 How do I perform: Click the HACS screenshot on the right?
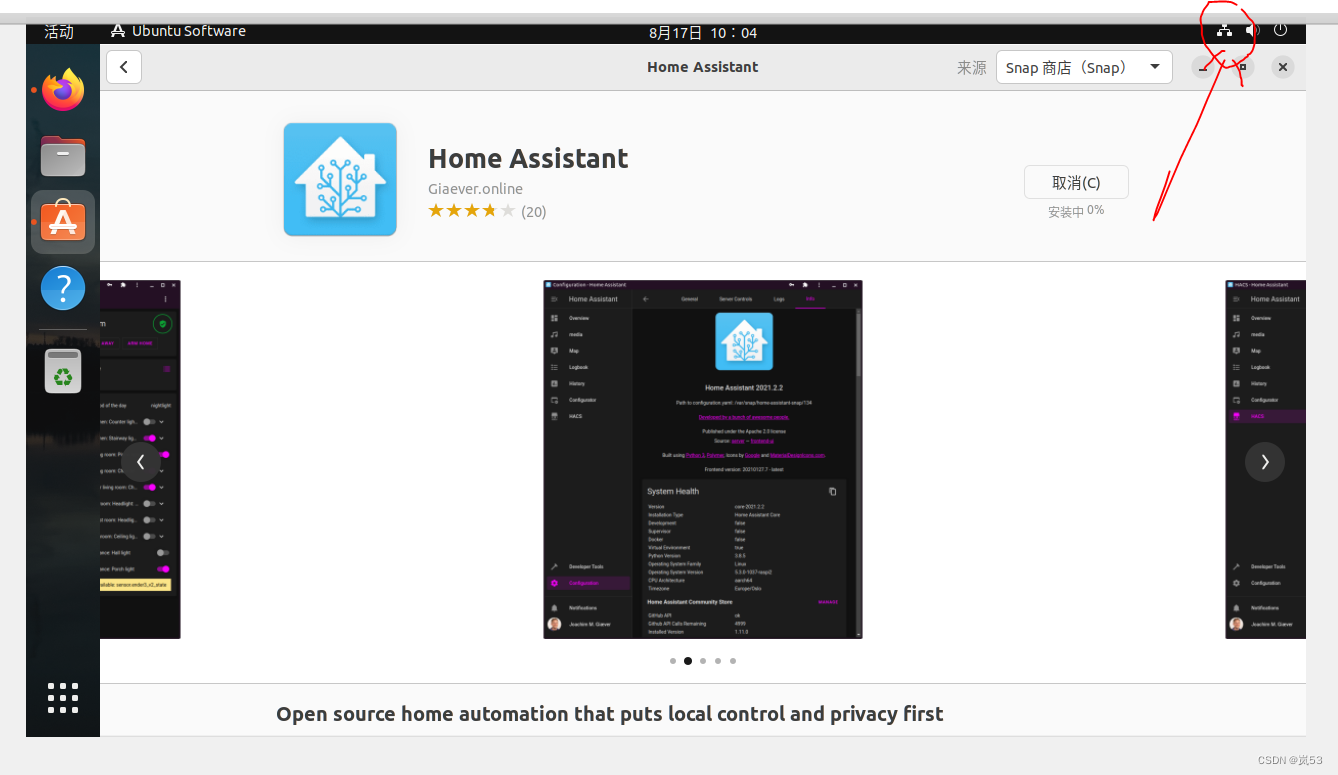(x=1265, y=459)
